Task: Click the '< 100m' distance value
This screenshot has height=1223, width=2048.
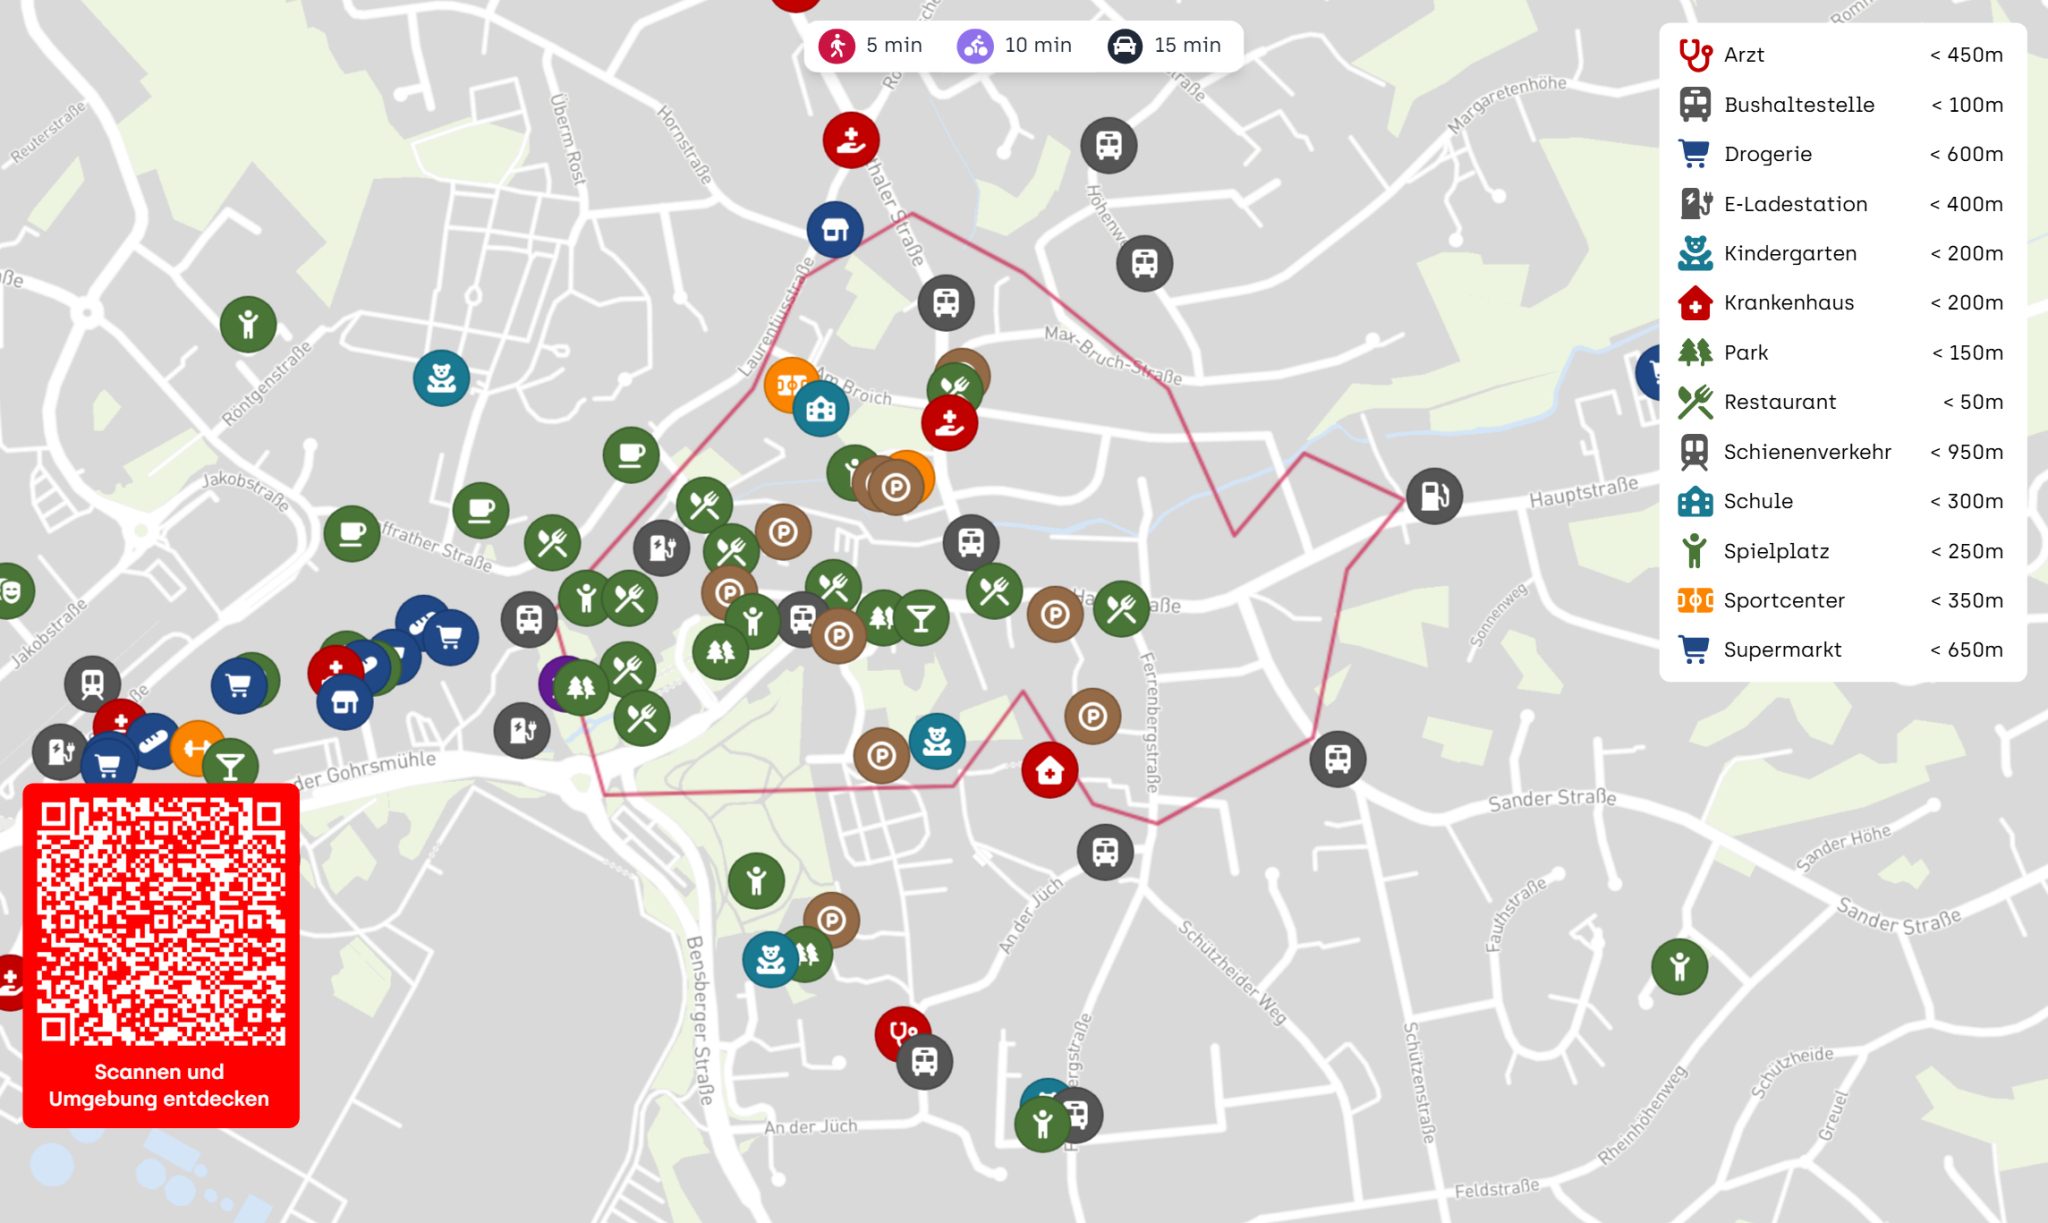Action: [x=1967, y=105]
